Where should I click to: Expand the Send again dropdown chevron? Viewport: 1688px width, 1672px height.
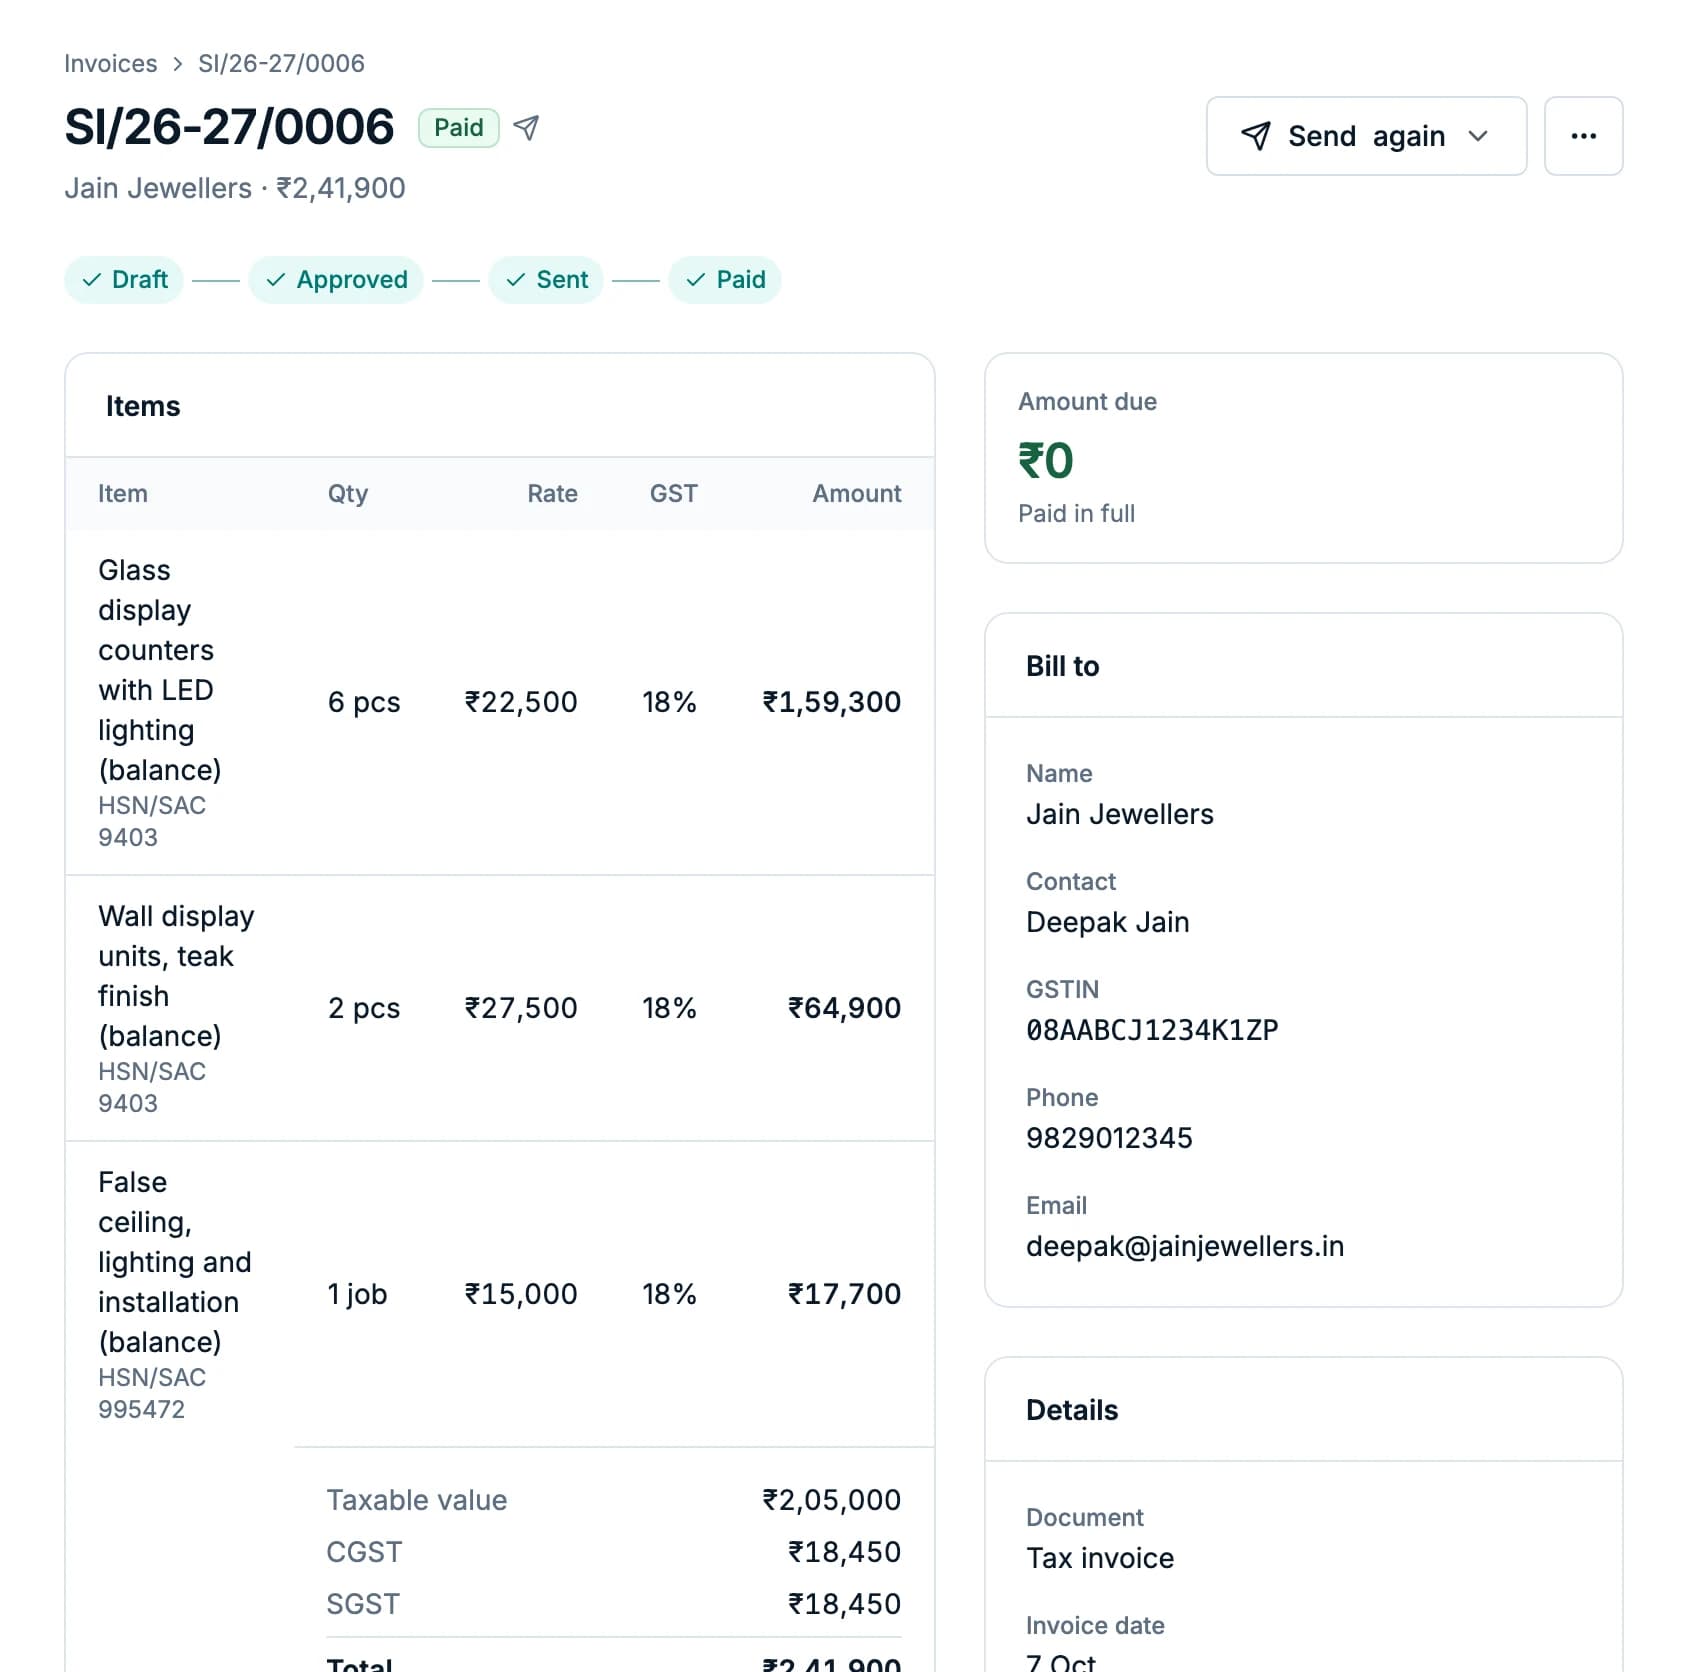(1478, 136)
